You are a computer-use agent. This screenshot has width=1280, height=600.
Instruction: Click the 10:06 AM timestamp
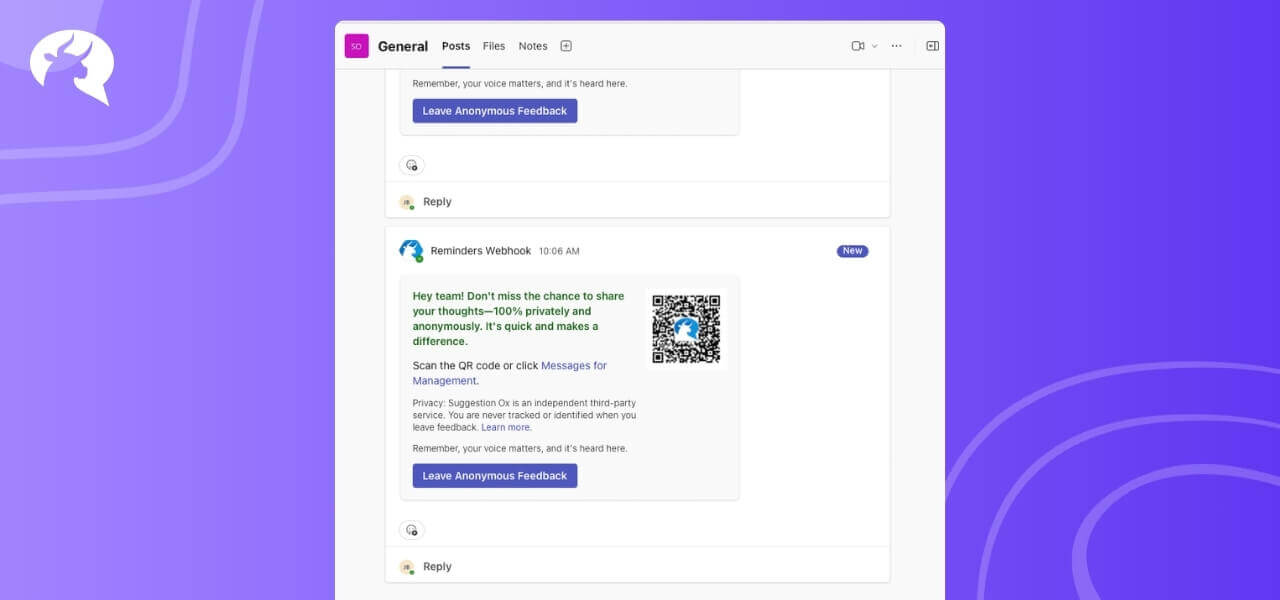(x=559, y=251)
